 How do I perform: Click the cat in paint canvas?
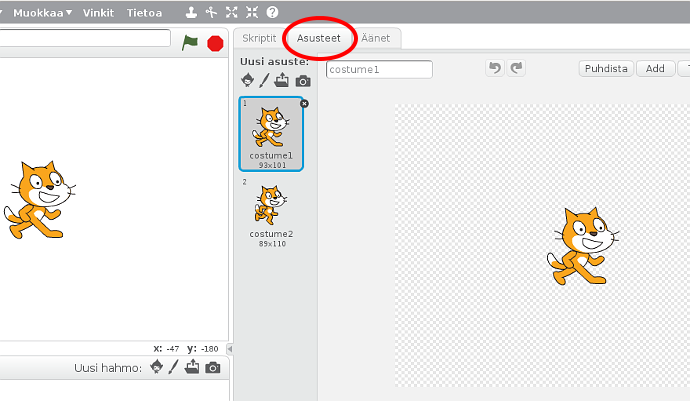tap(583, 246)
